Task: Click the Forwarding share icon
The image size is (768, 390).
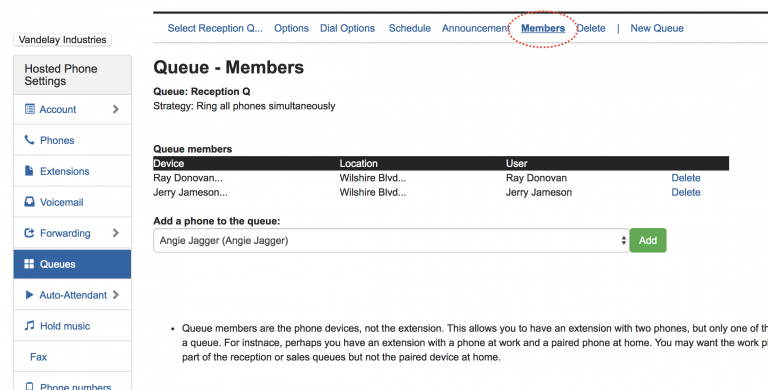Action: [x=29, y=233]
